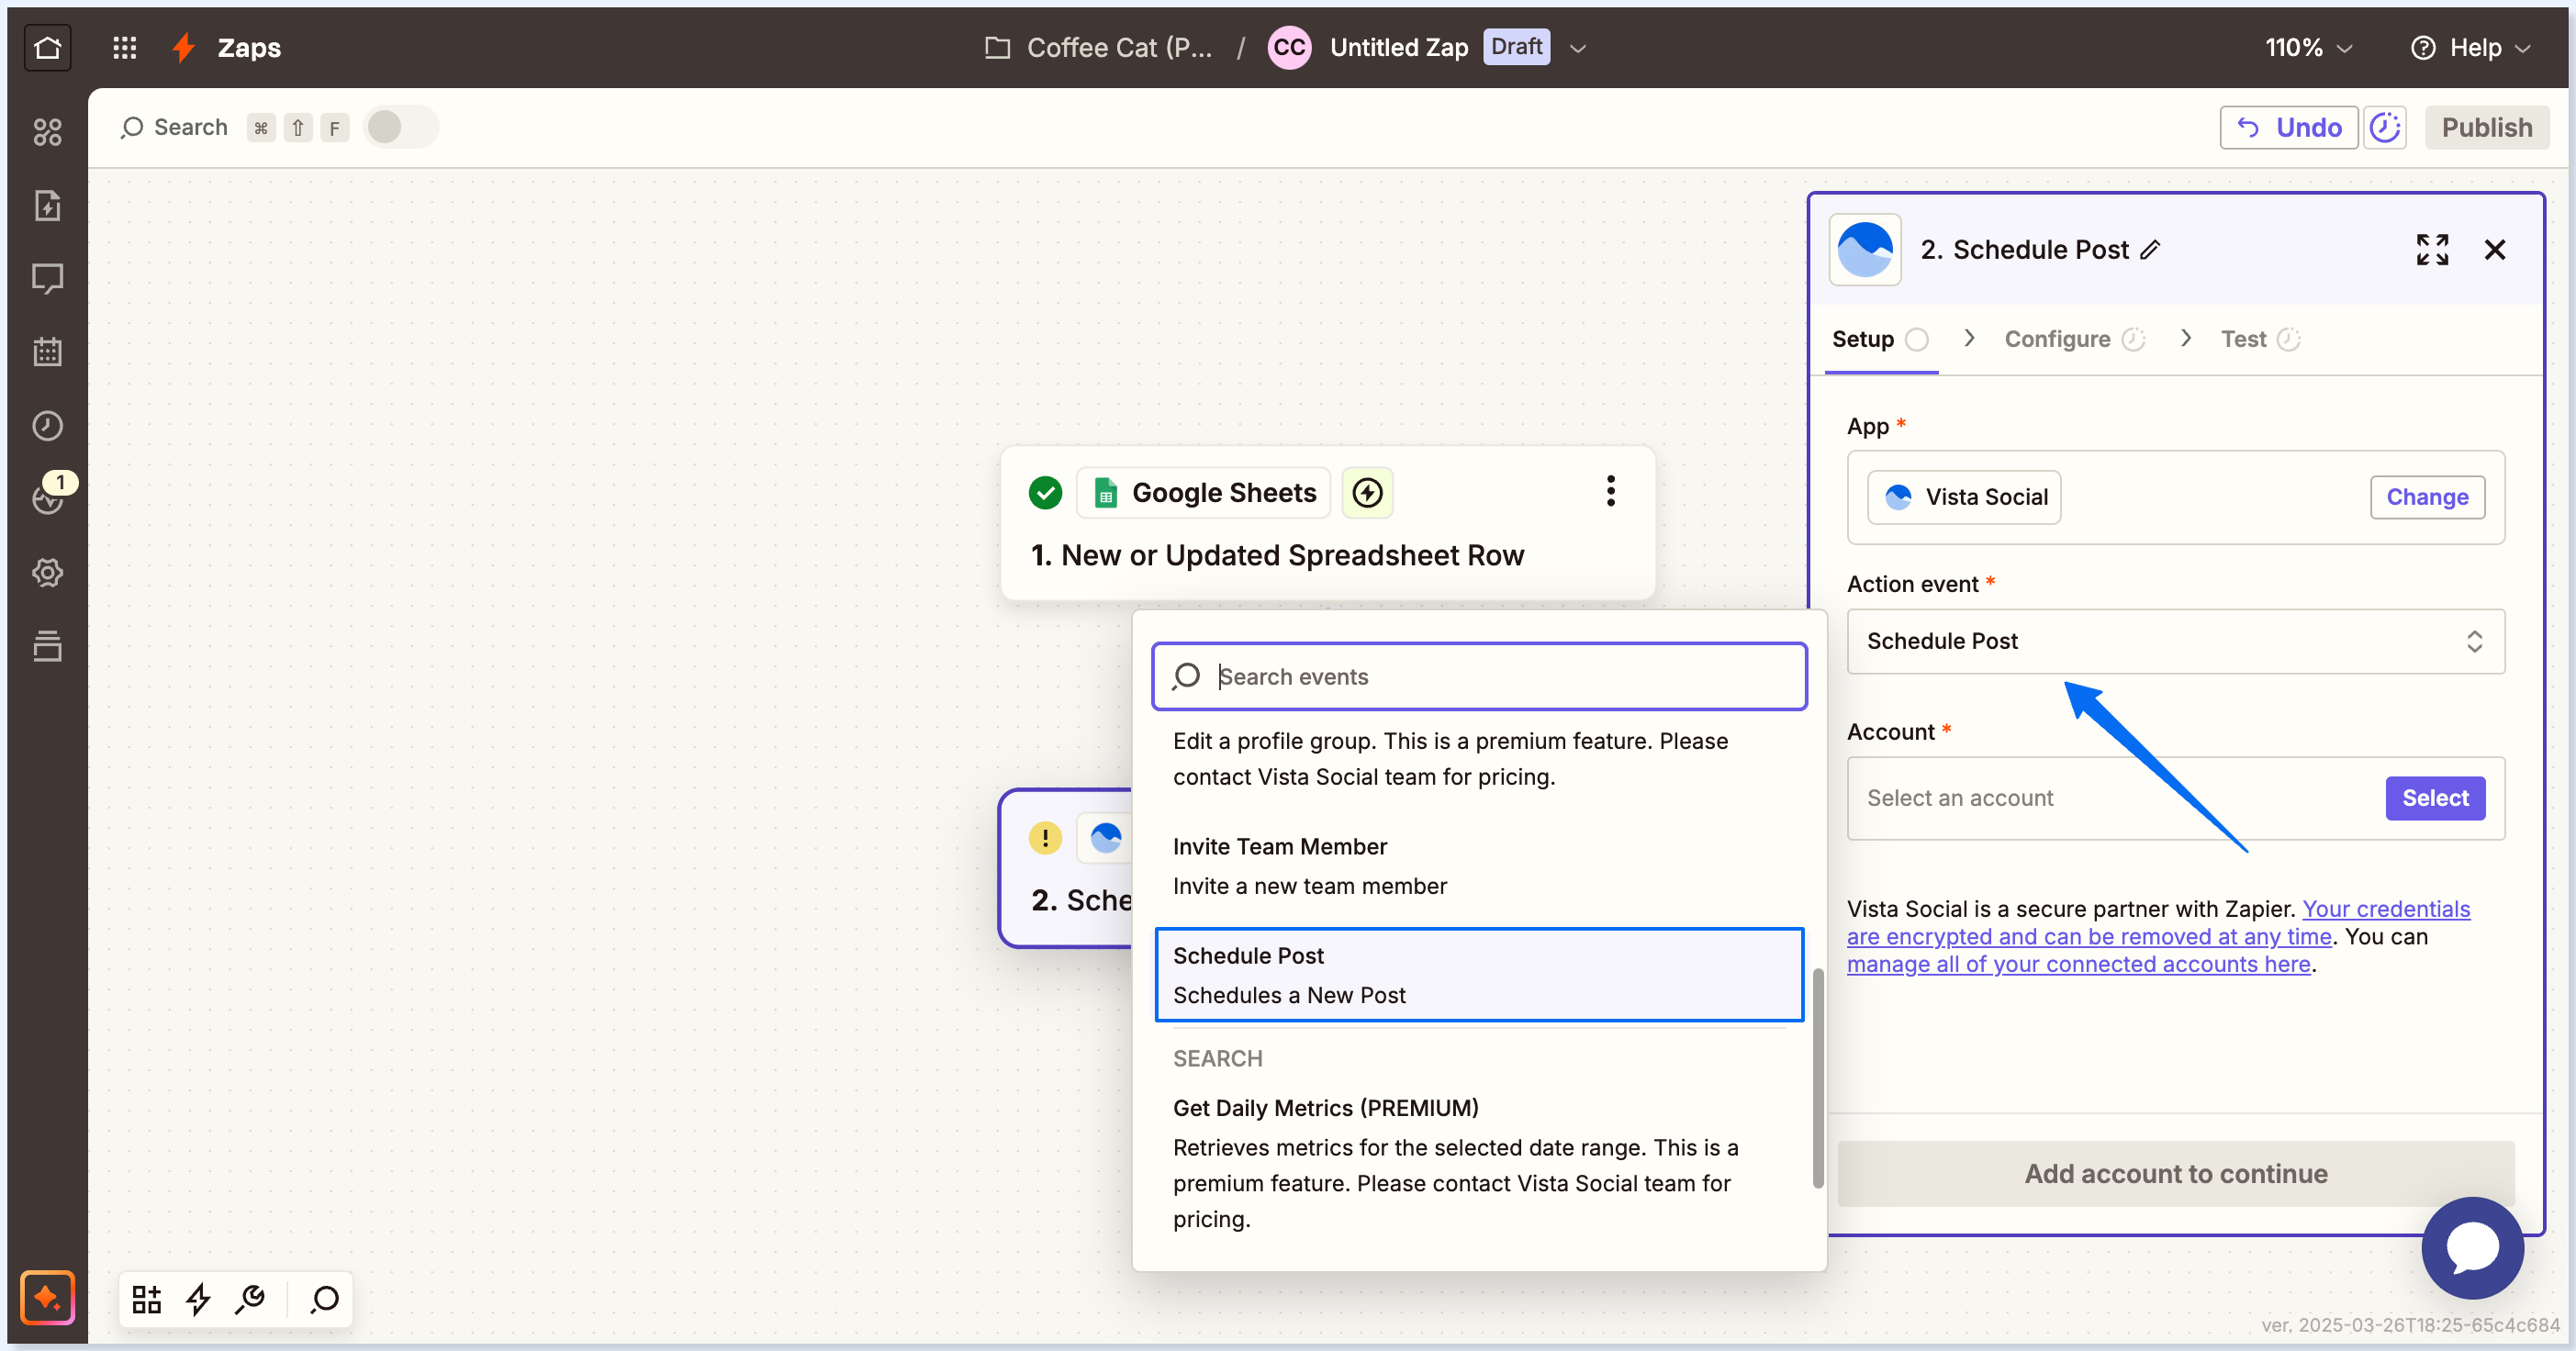2576x1351 pixels.
Task: Open the sidebar versions stack icon
Action: [47, 646]
